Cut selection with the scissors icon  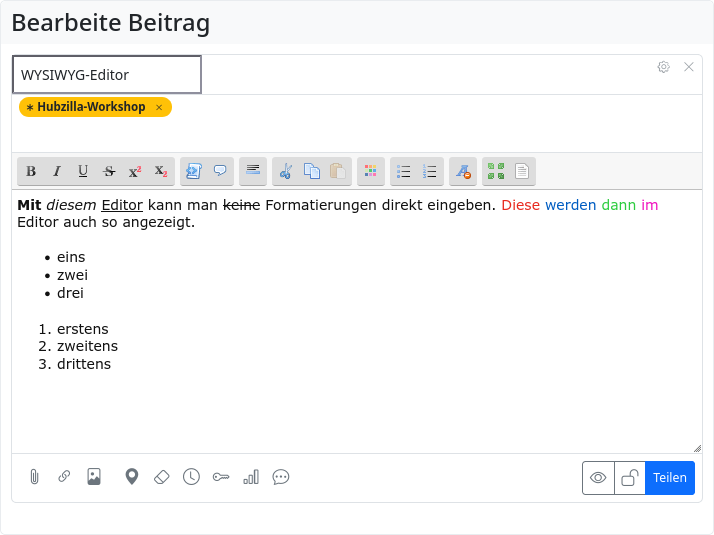(285, 171)
